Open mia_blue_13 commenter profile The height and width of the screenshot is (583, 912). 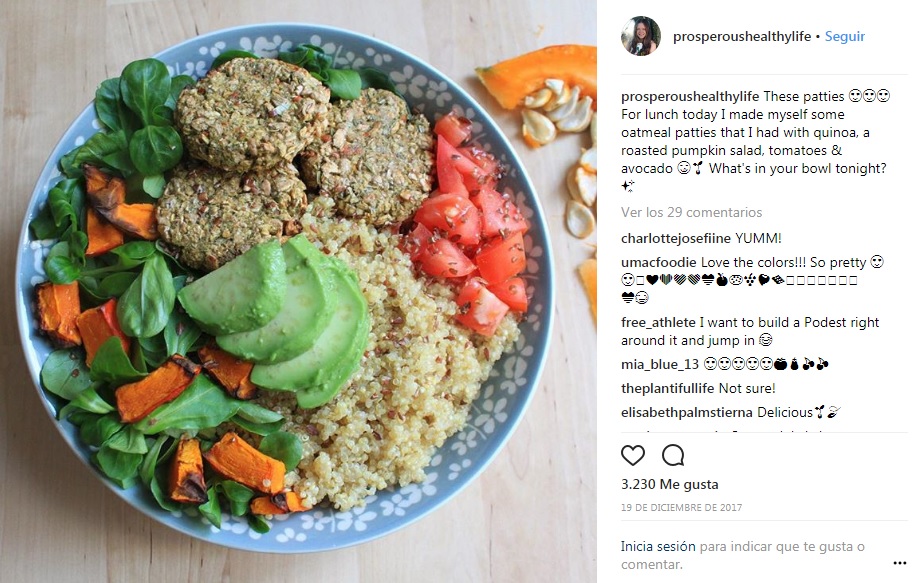coord(660,364)
